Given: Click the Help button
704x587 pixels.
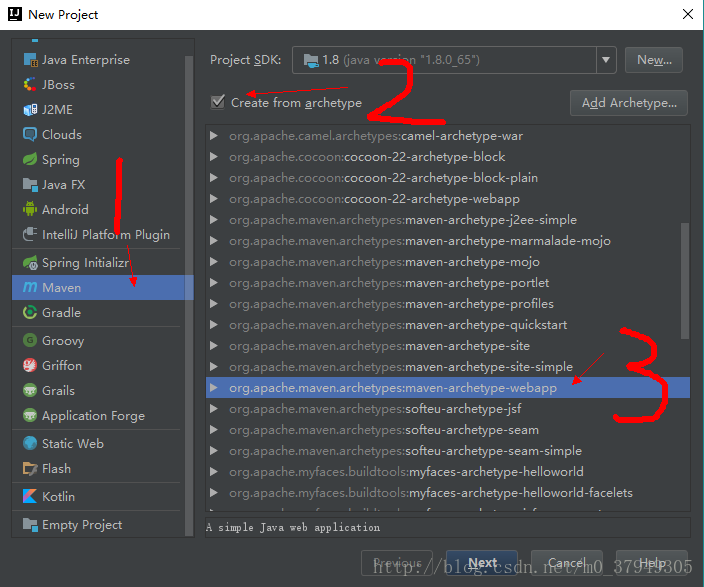Looking at the screenshot, I should point(651,563).
